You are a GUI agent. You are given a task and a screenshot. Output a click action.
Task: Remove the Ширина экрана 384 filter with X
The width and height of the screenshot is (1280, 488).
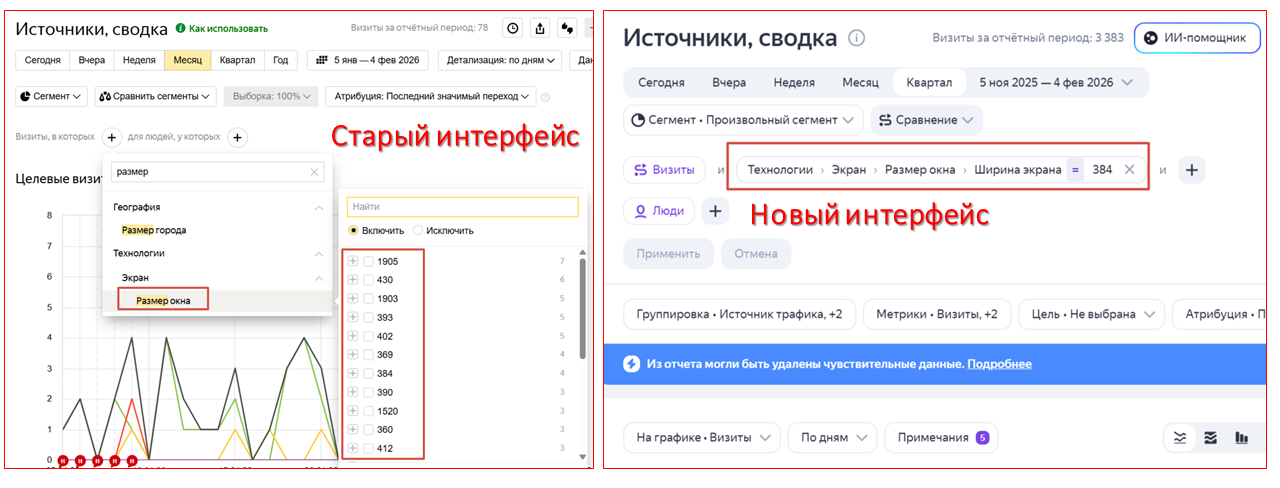click(x=1129, y=170)
